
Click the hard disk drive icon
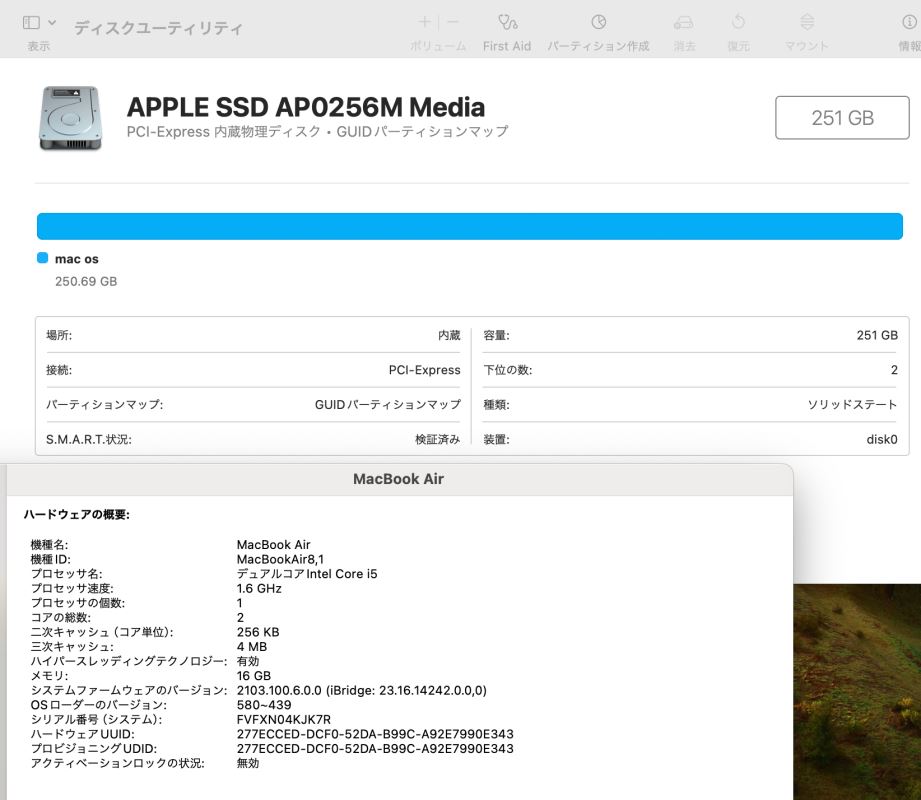pos(70,118)
